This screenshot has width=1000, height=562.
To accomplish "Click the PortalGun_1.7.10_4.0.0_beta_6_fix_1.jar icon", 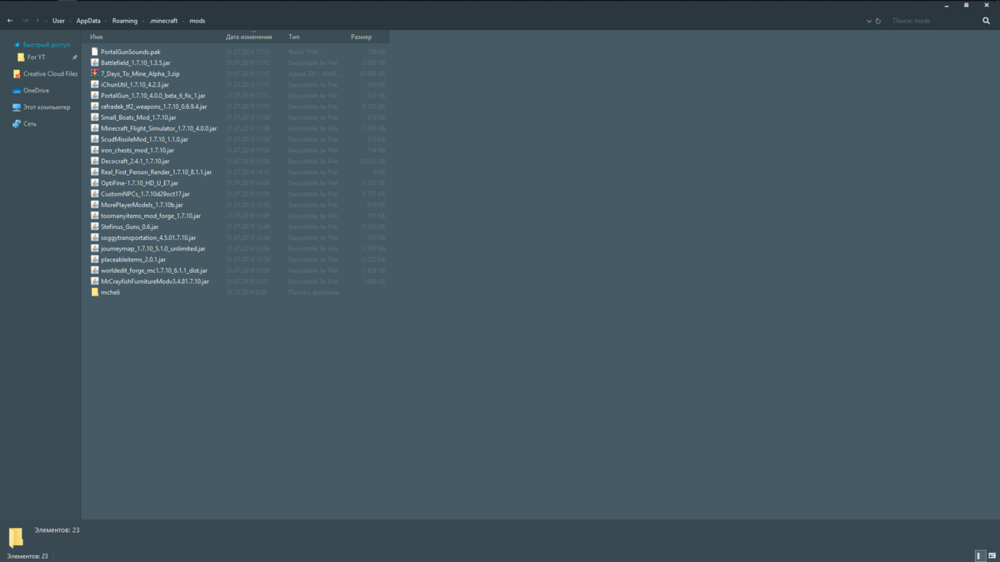I will [x=94, y=95].
